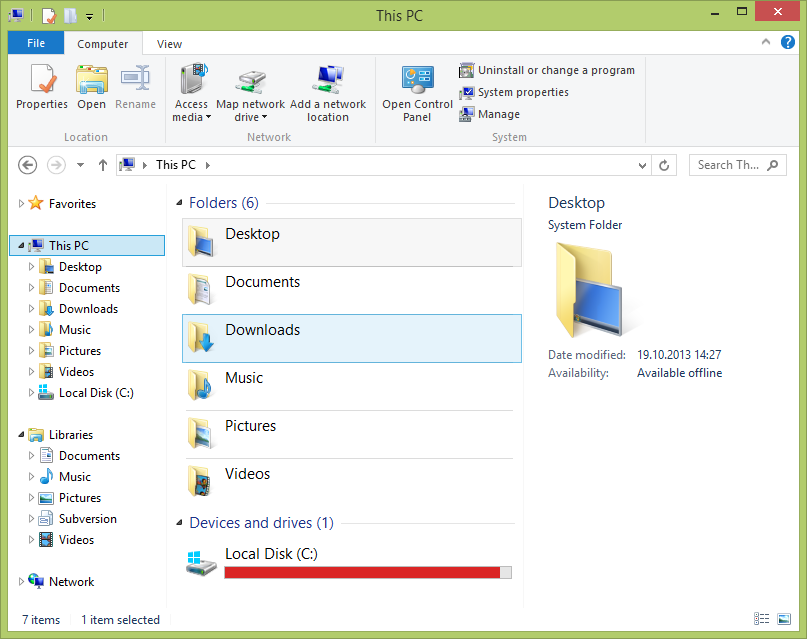Click the New folder quick access icon
This screenshot has width=807, height=639.
click(71, 15)
